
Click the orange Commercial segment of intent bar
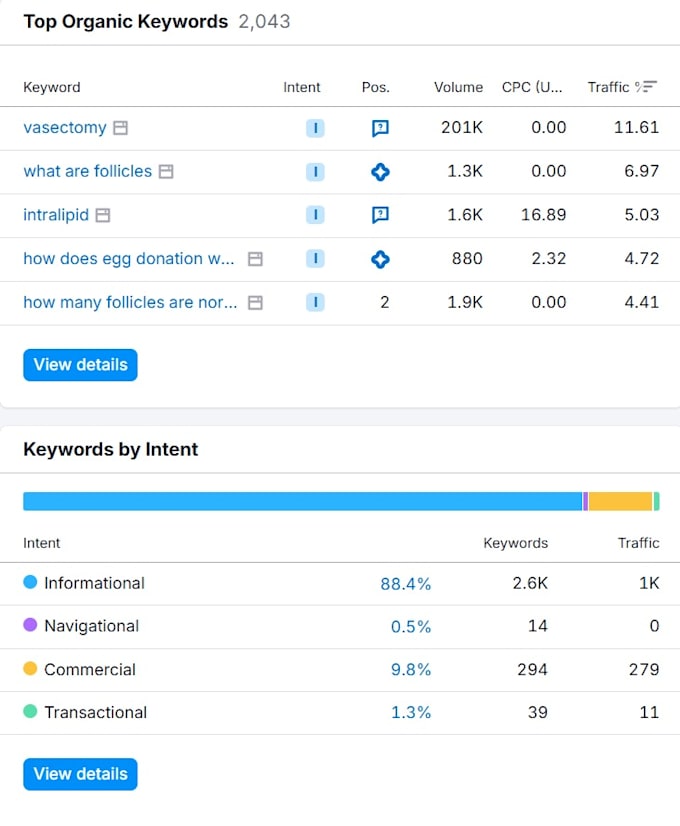(620, 502)
